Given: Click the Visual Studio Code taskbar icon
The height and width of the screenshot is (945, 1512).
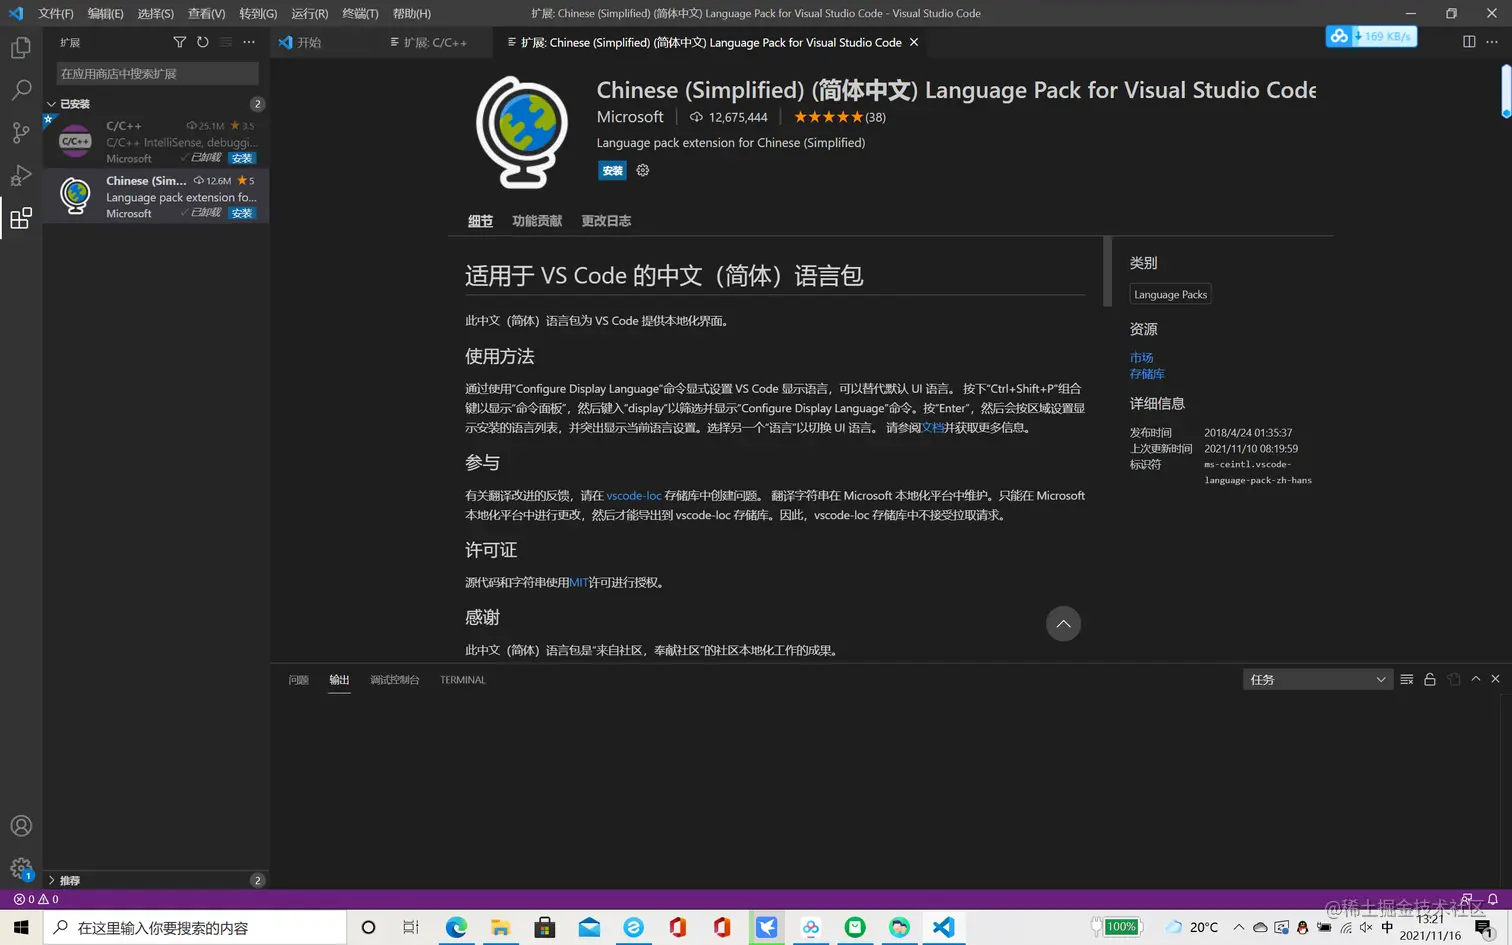Looking at the screenshot, I should pyautogui.click(x=943, y=927).
